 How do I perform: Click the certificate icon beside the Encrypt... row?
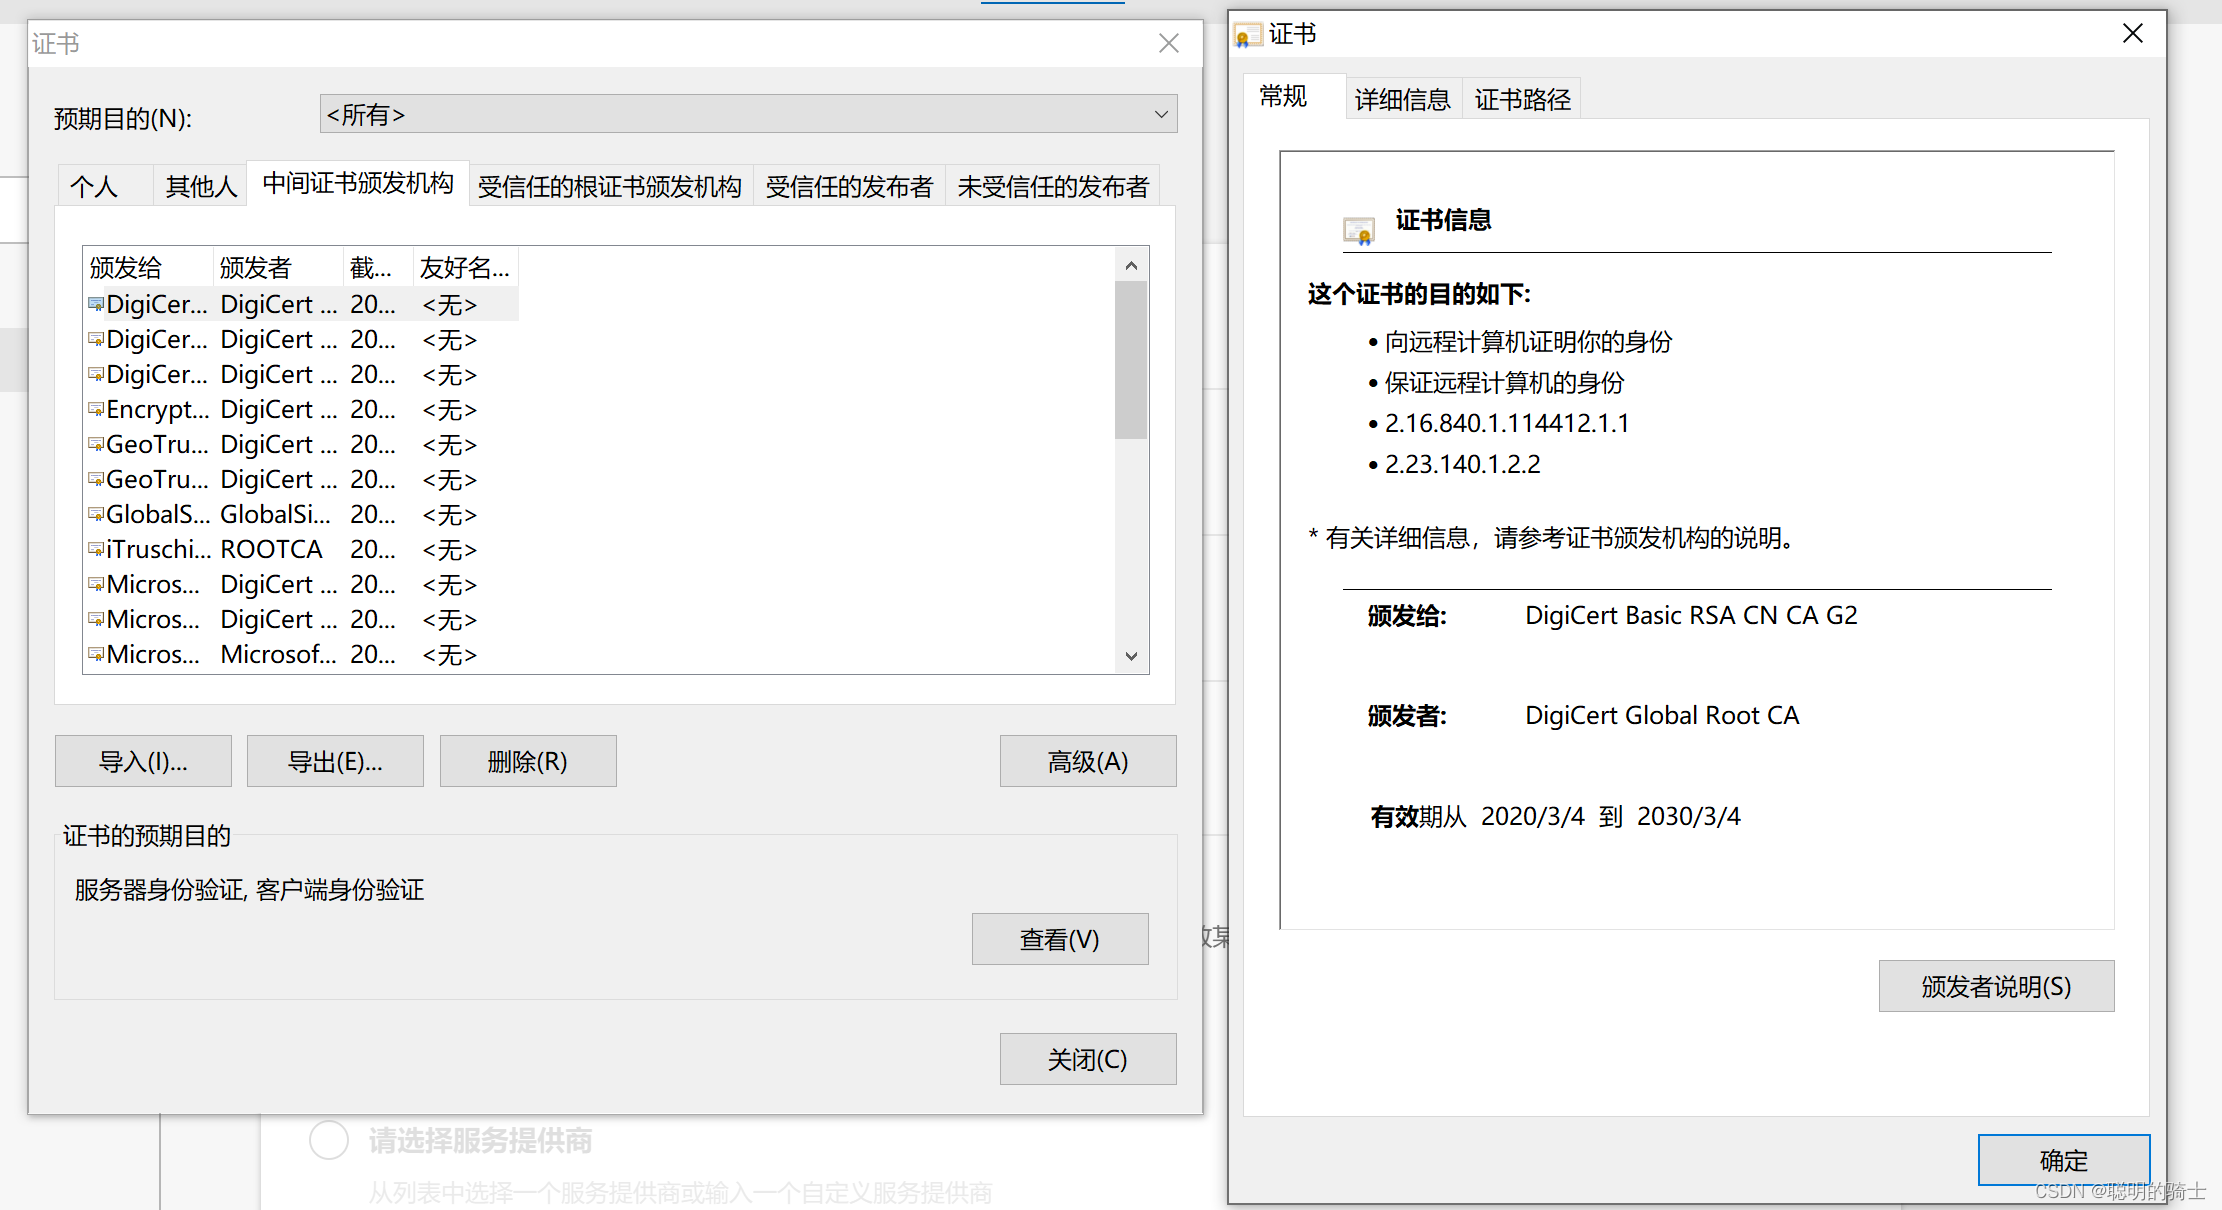96,409
